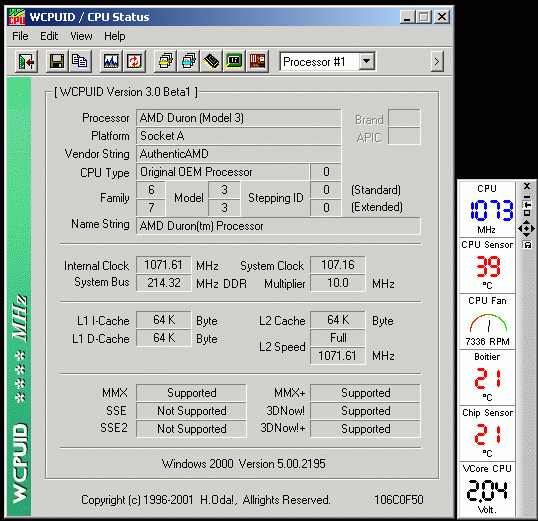
Task: Open chipset info red motherboard icon
Action: [257, 62]
